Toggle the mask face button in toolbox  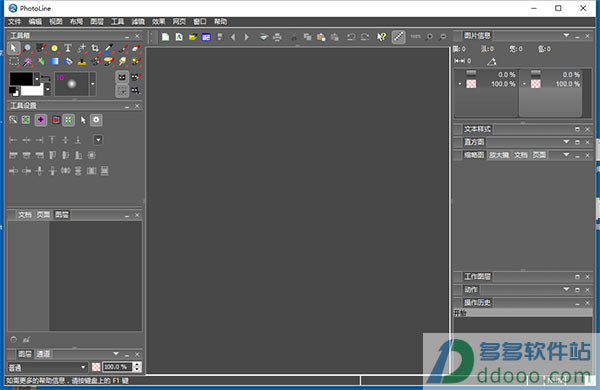coord(122,77)
